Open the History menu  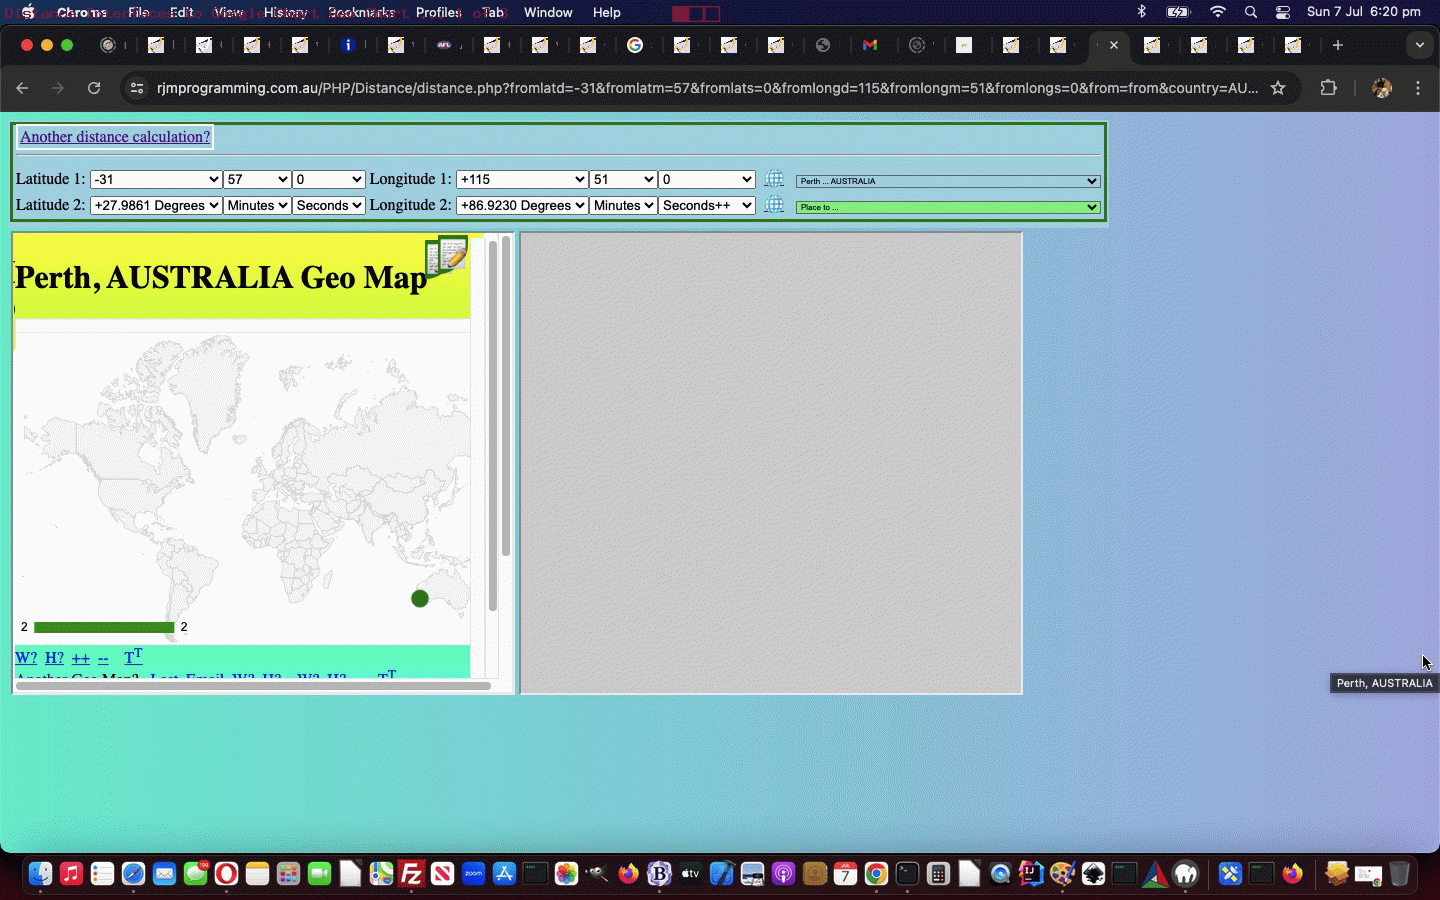285,12
